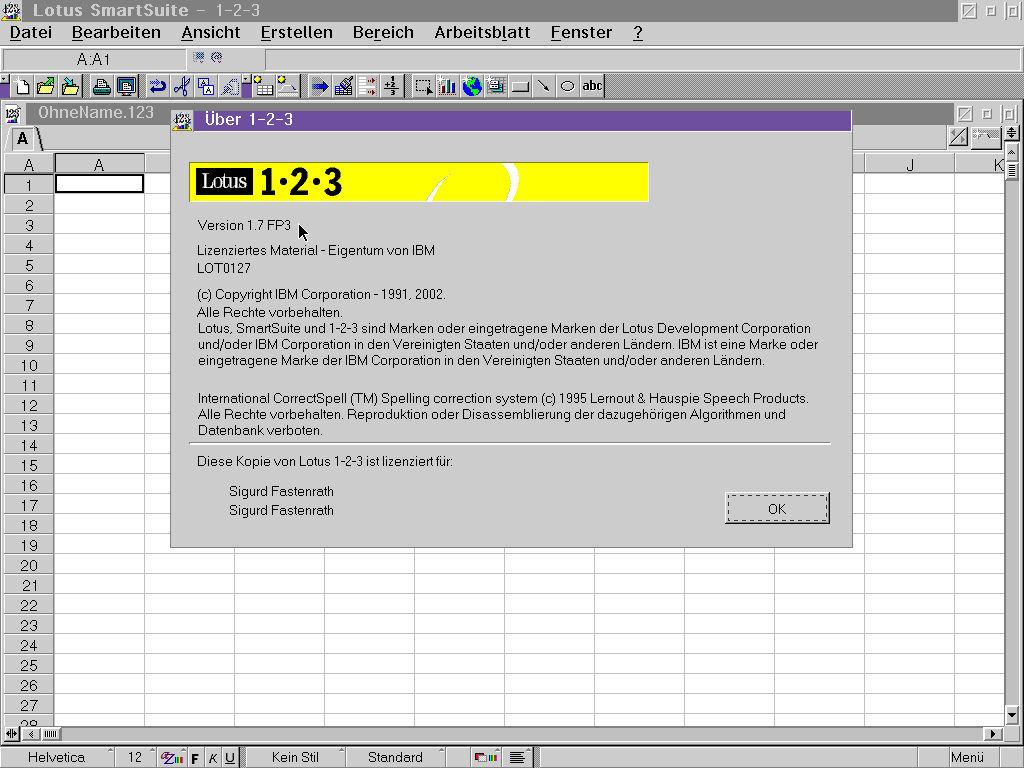Select the sheet tab A

(x=22, y=139)
